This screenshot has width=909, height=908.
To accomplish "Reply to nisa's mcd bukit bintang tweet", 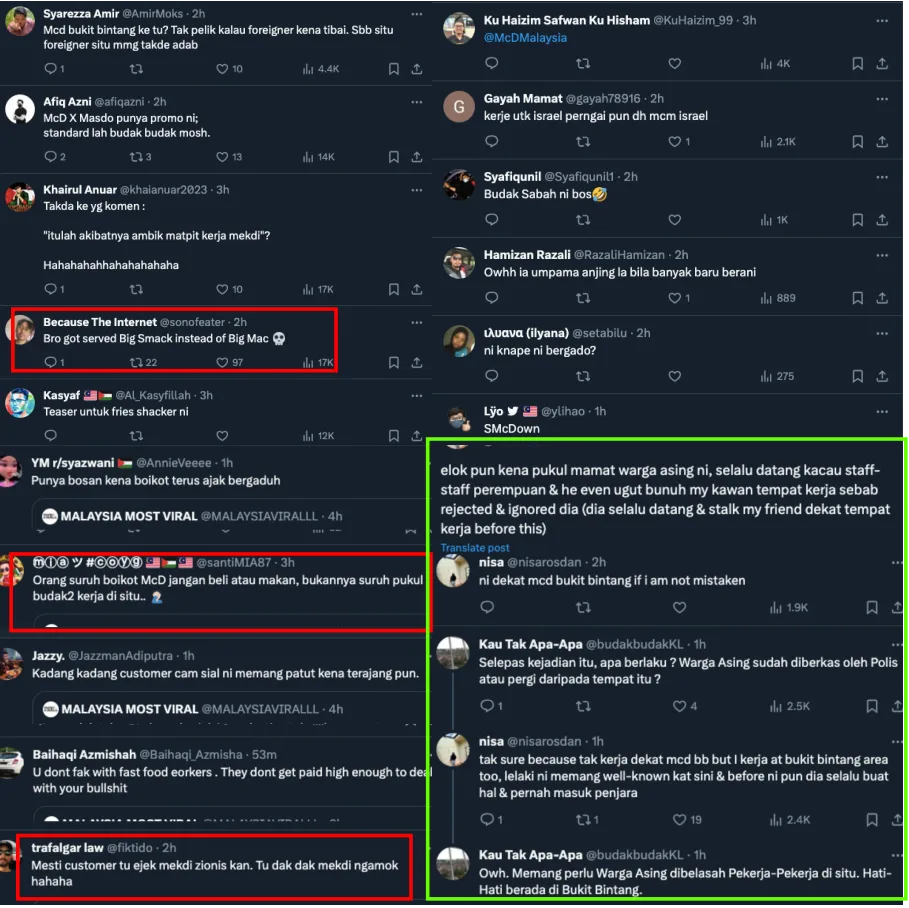I will click(x=488, y=607).
